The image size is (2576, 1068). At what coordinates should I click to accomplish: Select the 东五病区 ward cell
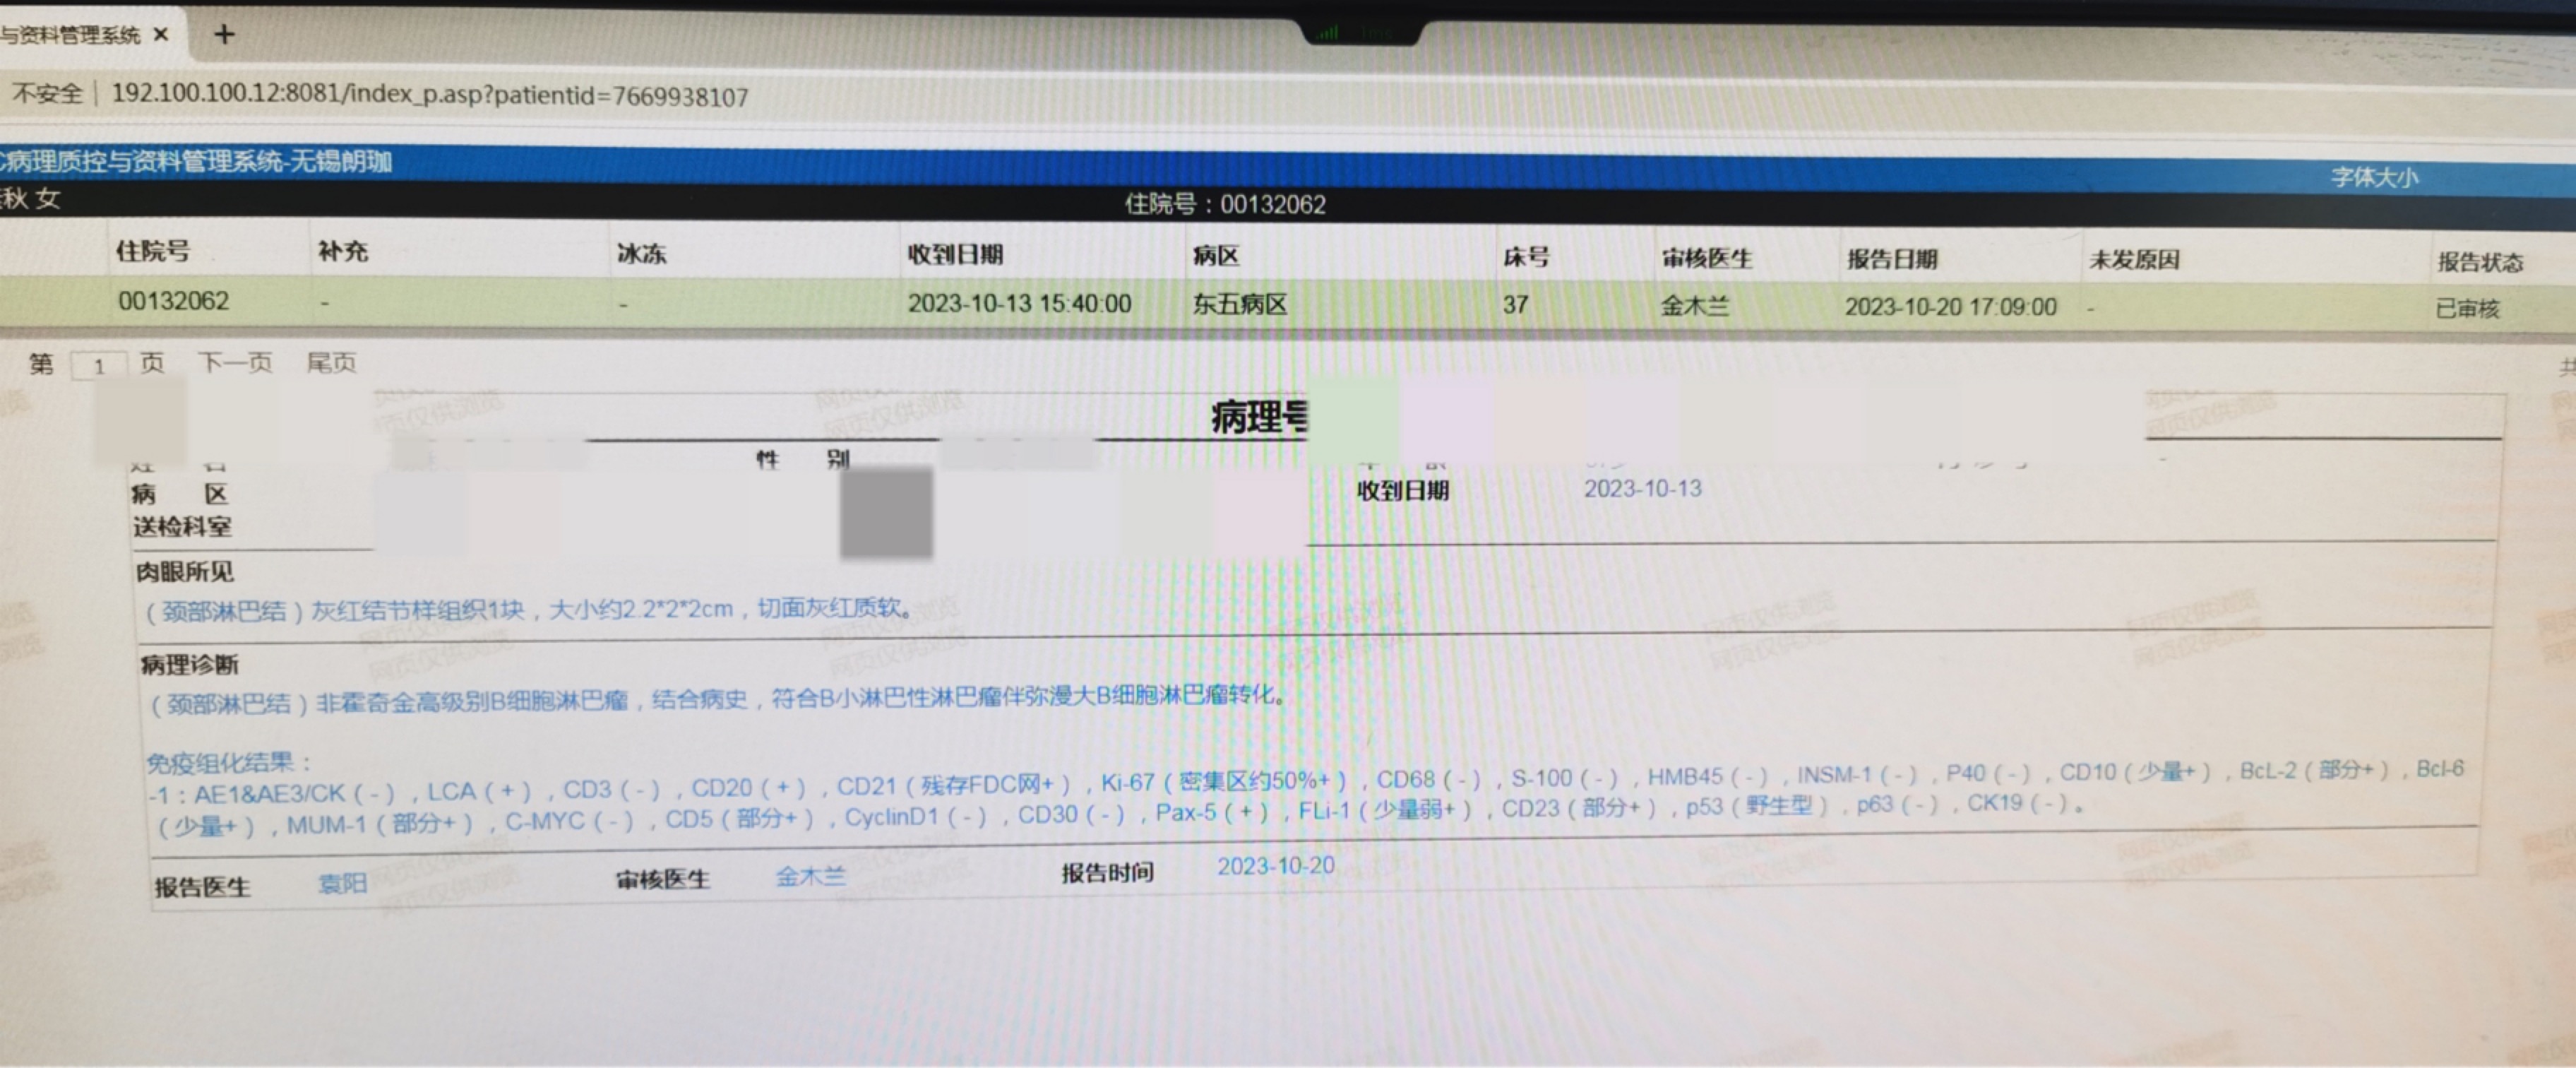click(x=1239, y=304)
